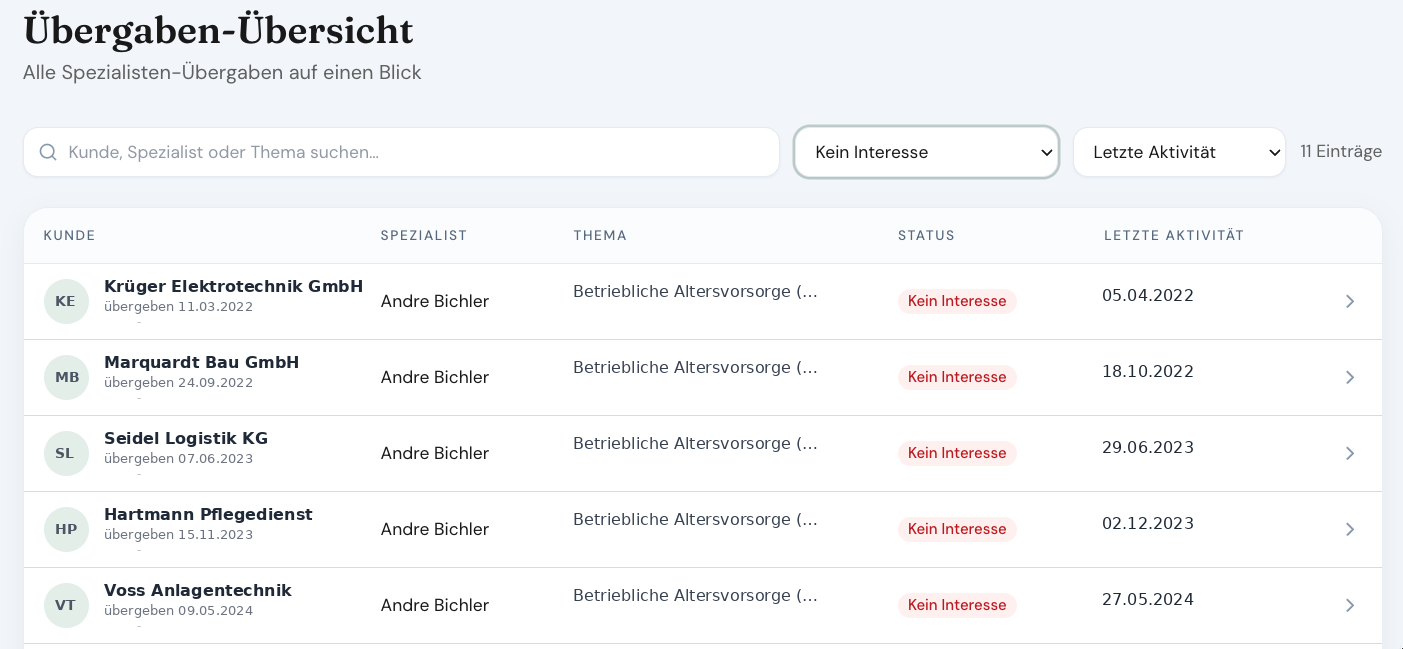Focus the Kunde, Spezialist oder Thema search field
The height and width of the screenshot is (649, 1403).
401,152
